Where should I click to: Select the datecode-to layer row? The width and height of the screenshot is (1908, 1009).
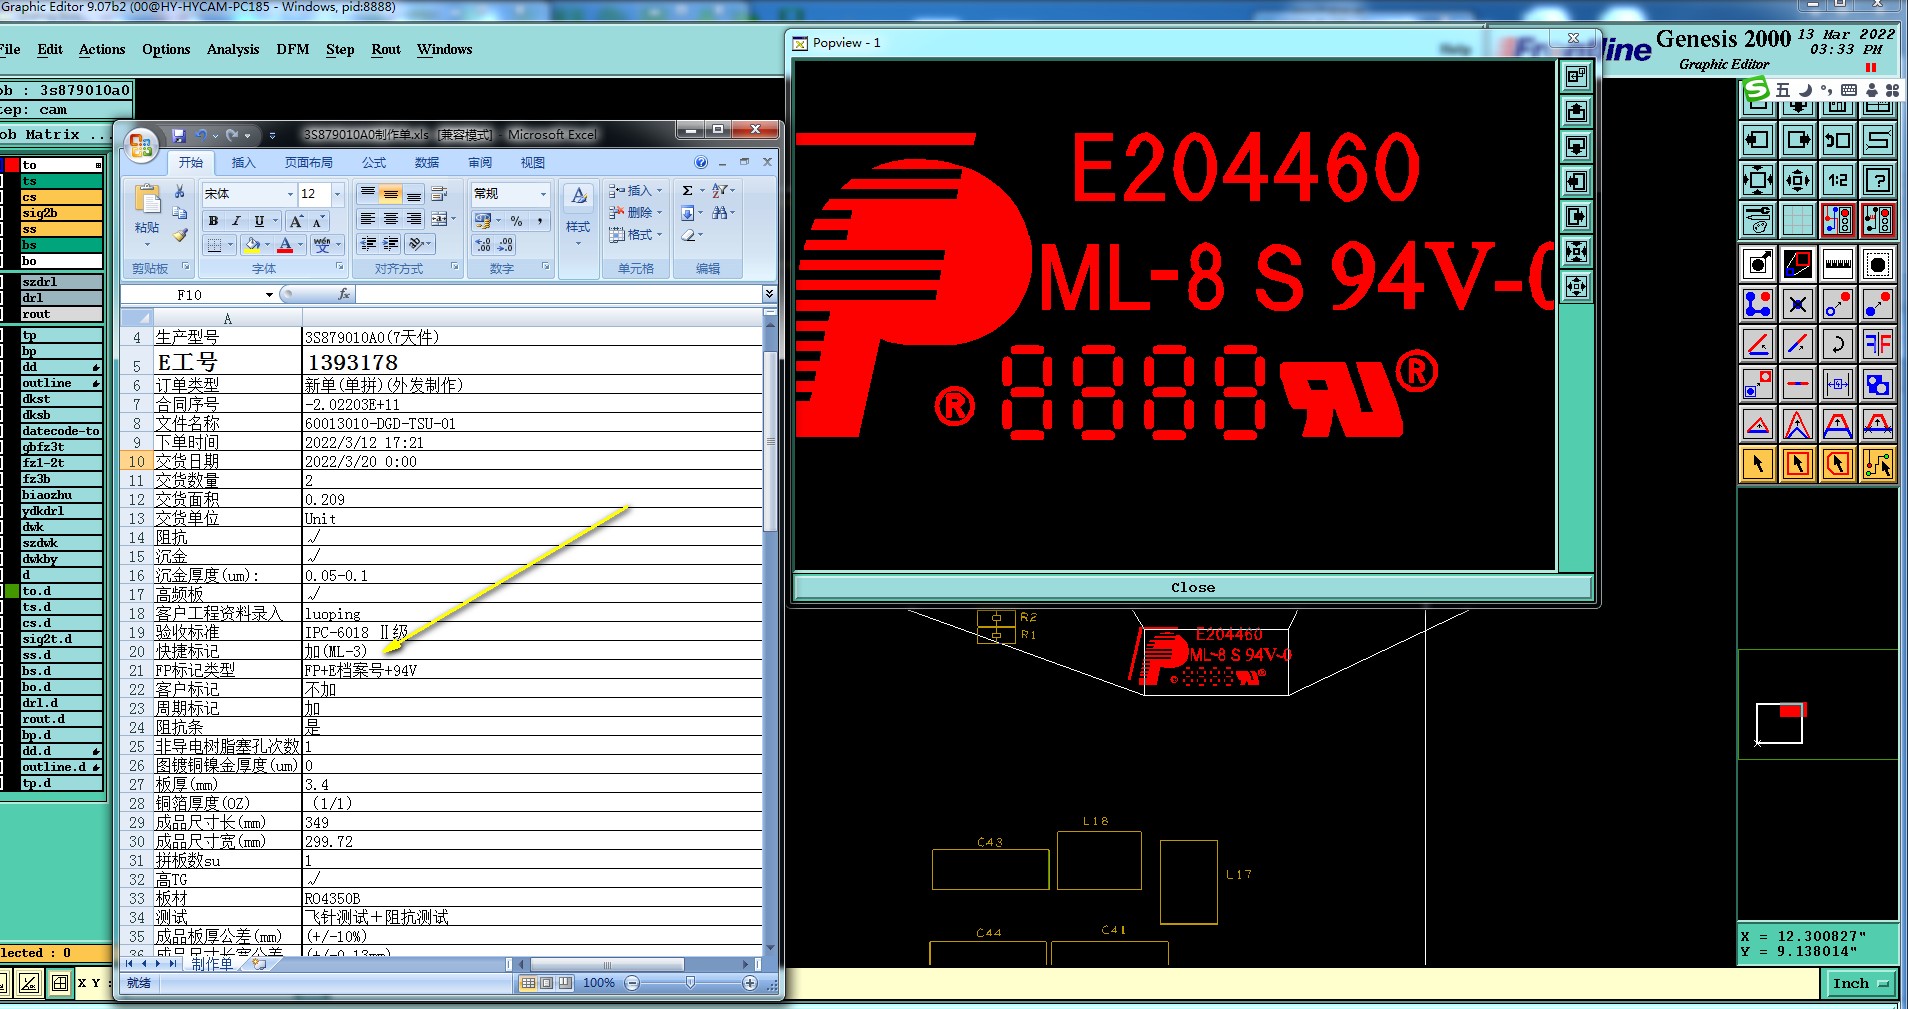pos(61,431)
